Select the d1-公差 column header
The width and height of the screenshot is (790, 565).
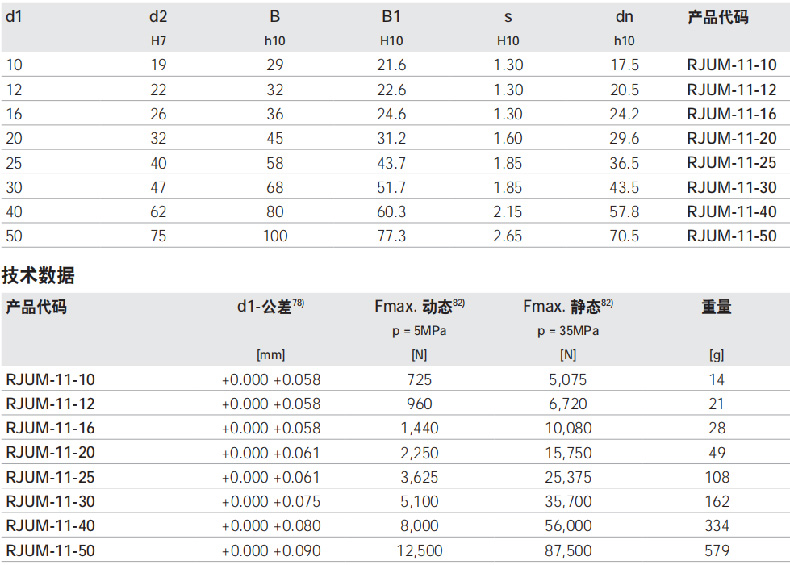coord(270,307)
